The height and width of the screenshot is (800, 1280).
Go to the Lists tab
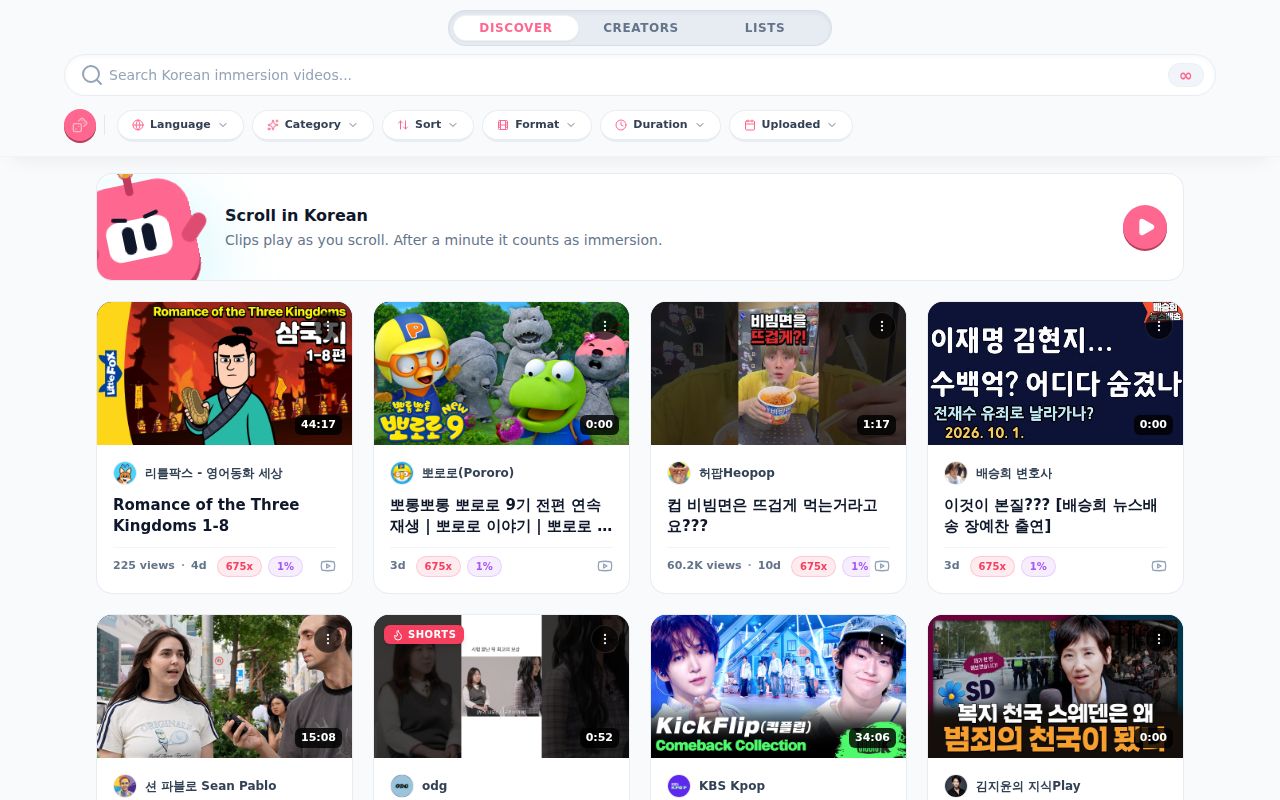point(765,28)
